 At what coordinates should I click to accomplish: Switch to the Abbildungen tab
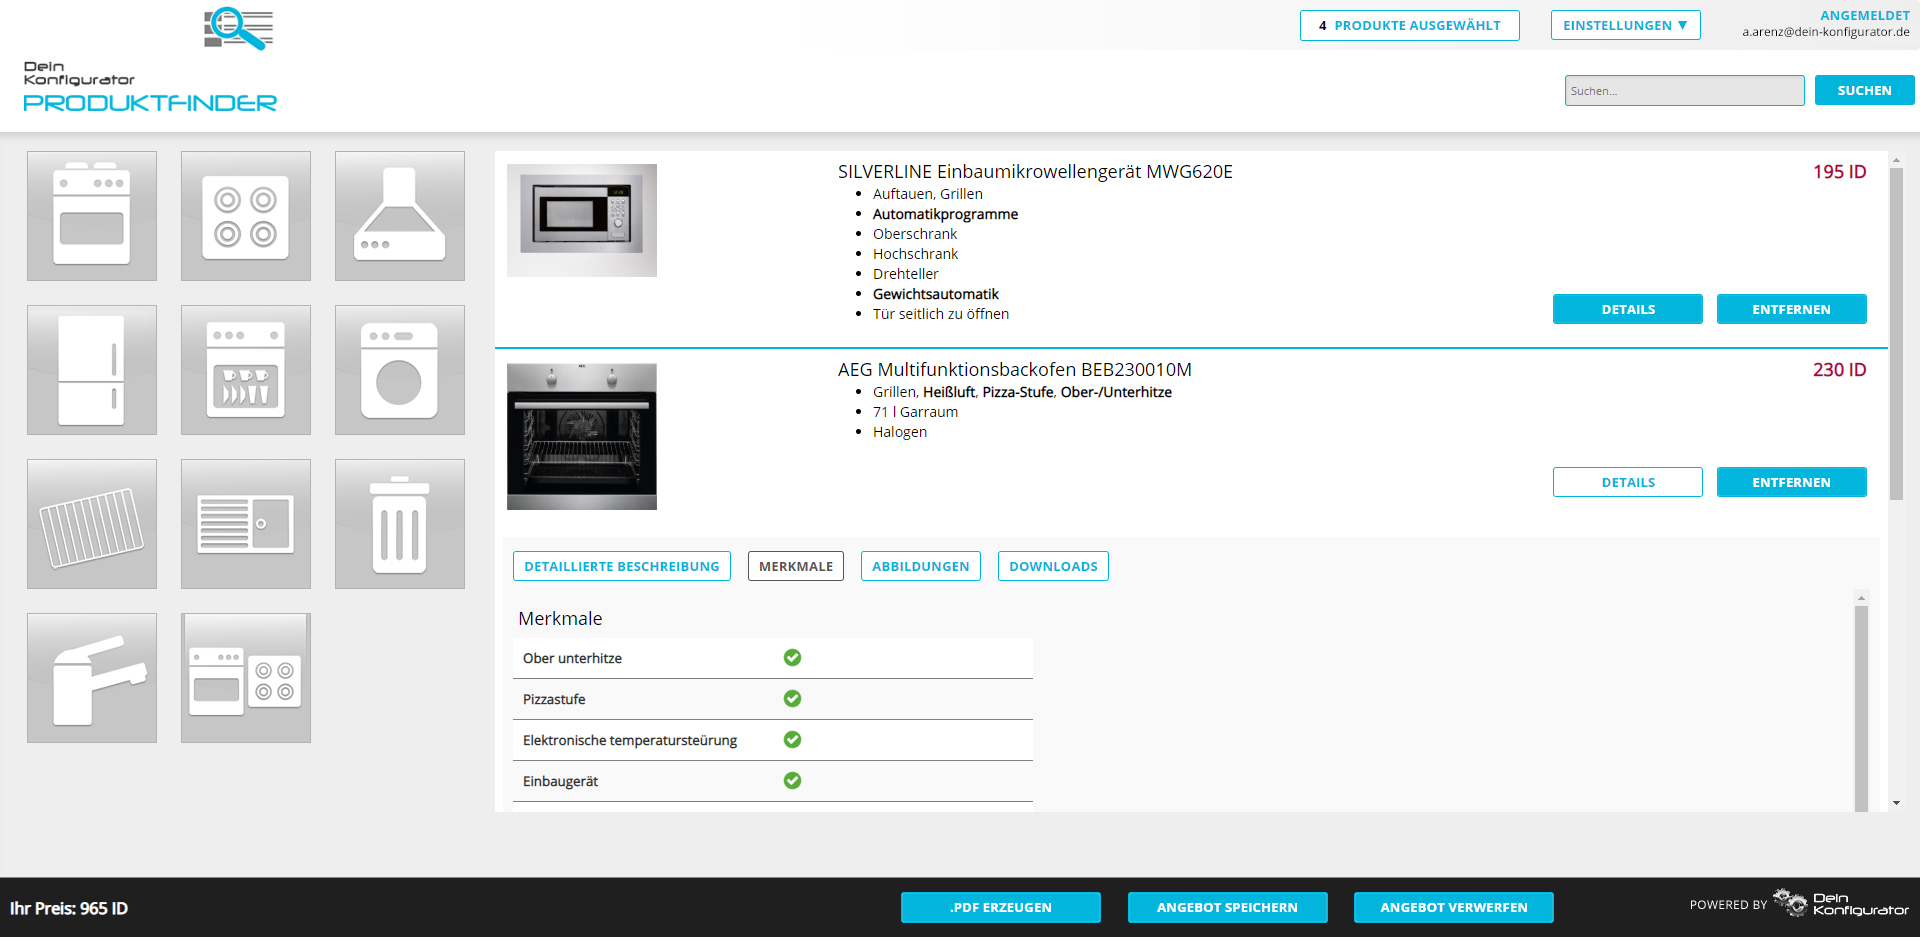point(920,567)
